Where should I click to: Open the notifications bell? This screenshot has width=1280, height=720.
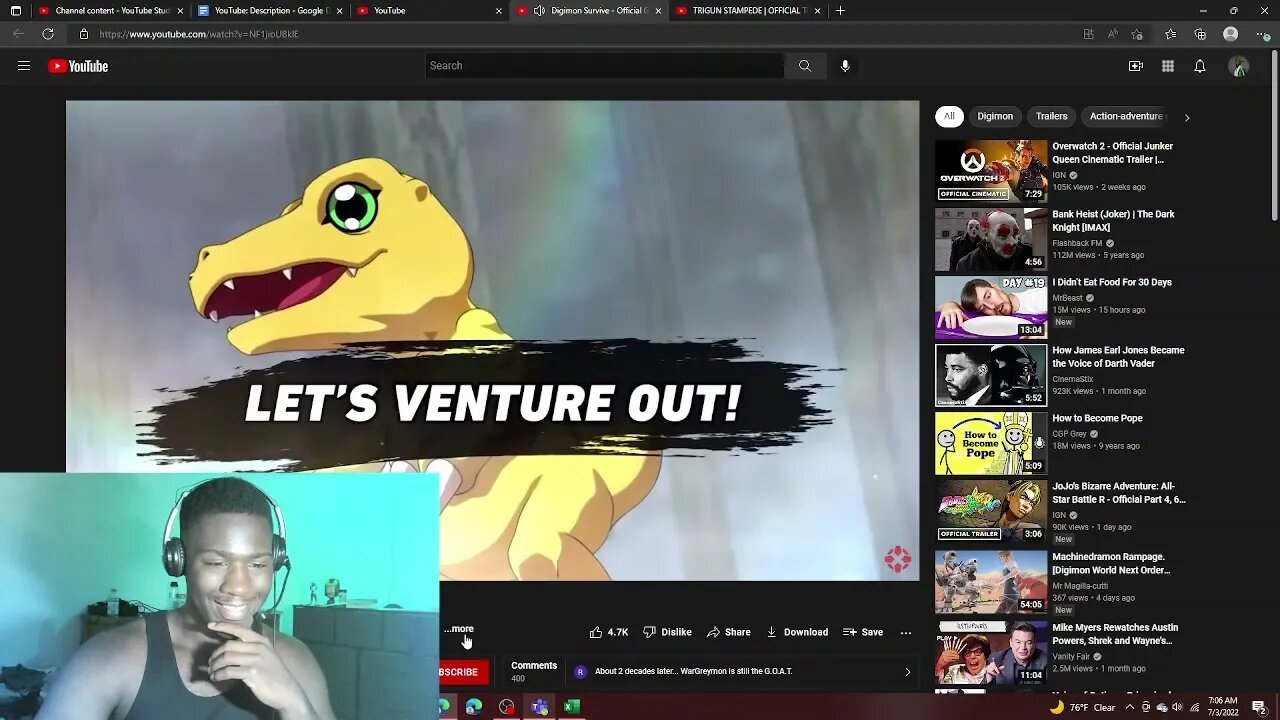coord(1200,66)
